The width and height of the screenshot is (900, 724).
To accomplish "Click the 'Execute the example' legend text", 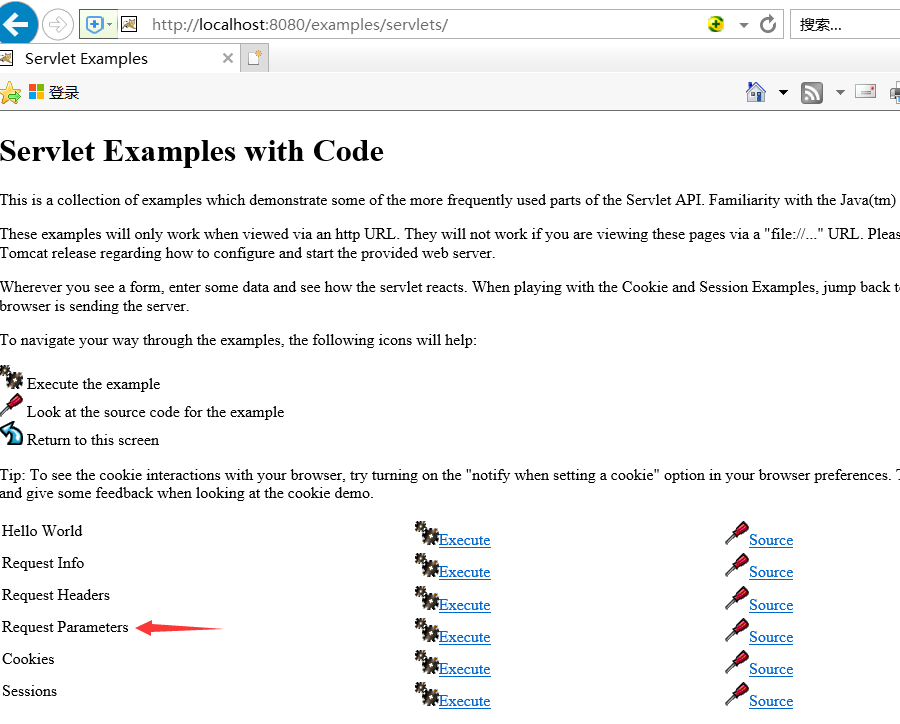I will [94, 384].
